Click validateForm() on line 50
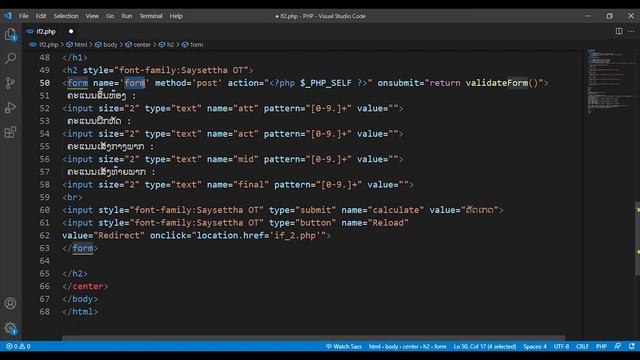640x360 pixels. (x=502, y=83)
